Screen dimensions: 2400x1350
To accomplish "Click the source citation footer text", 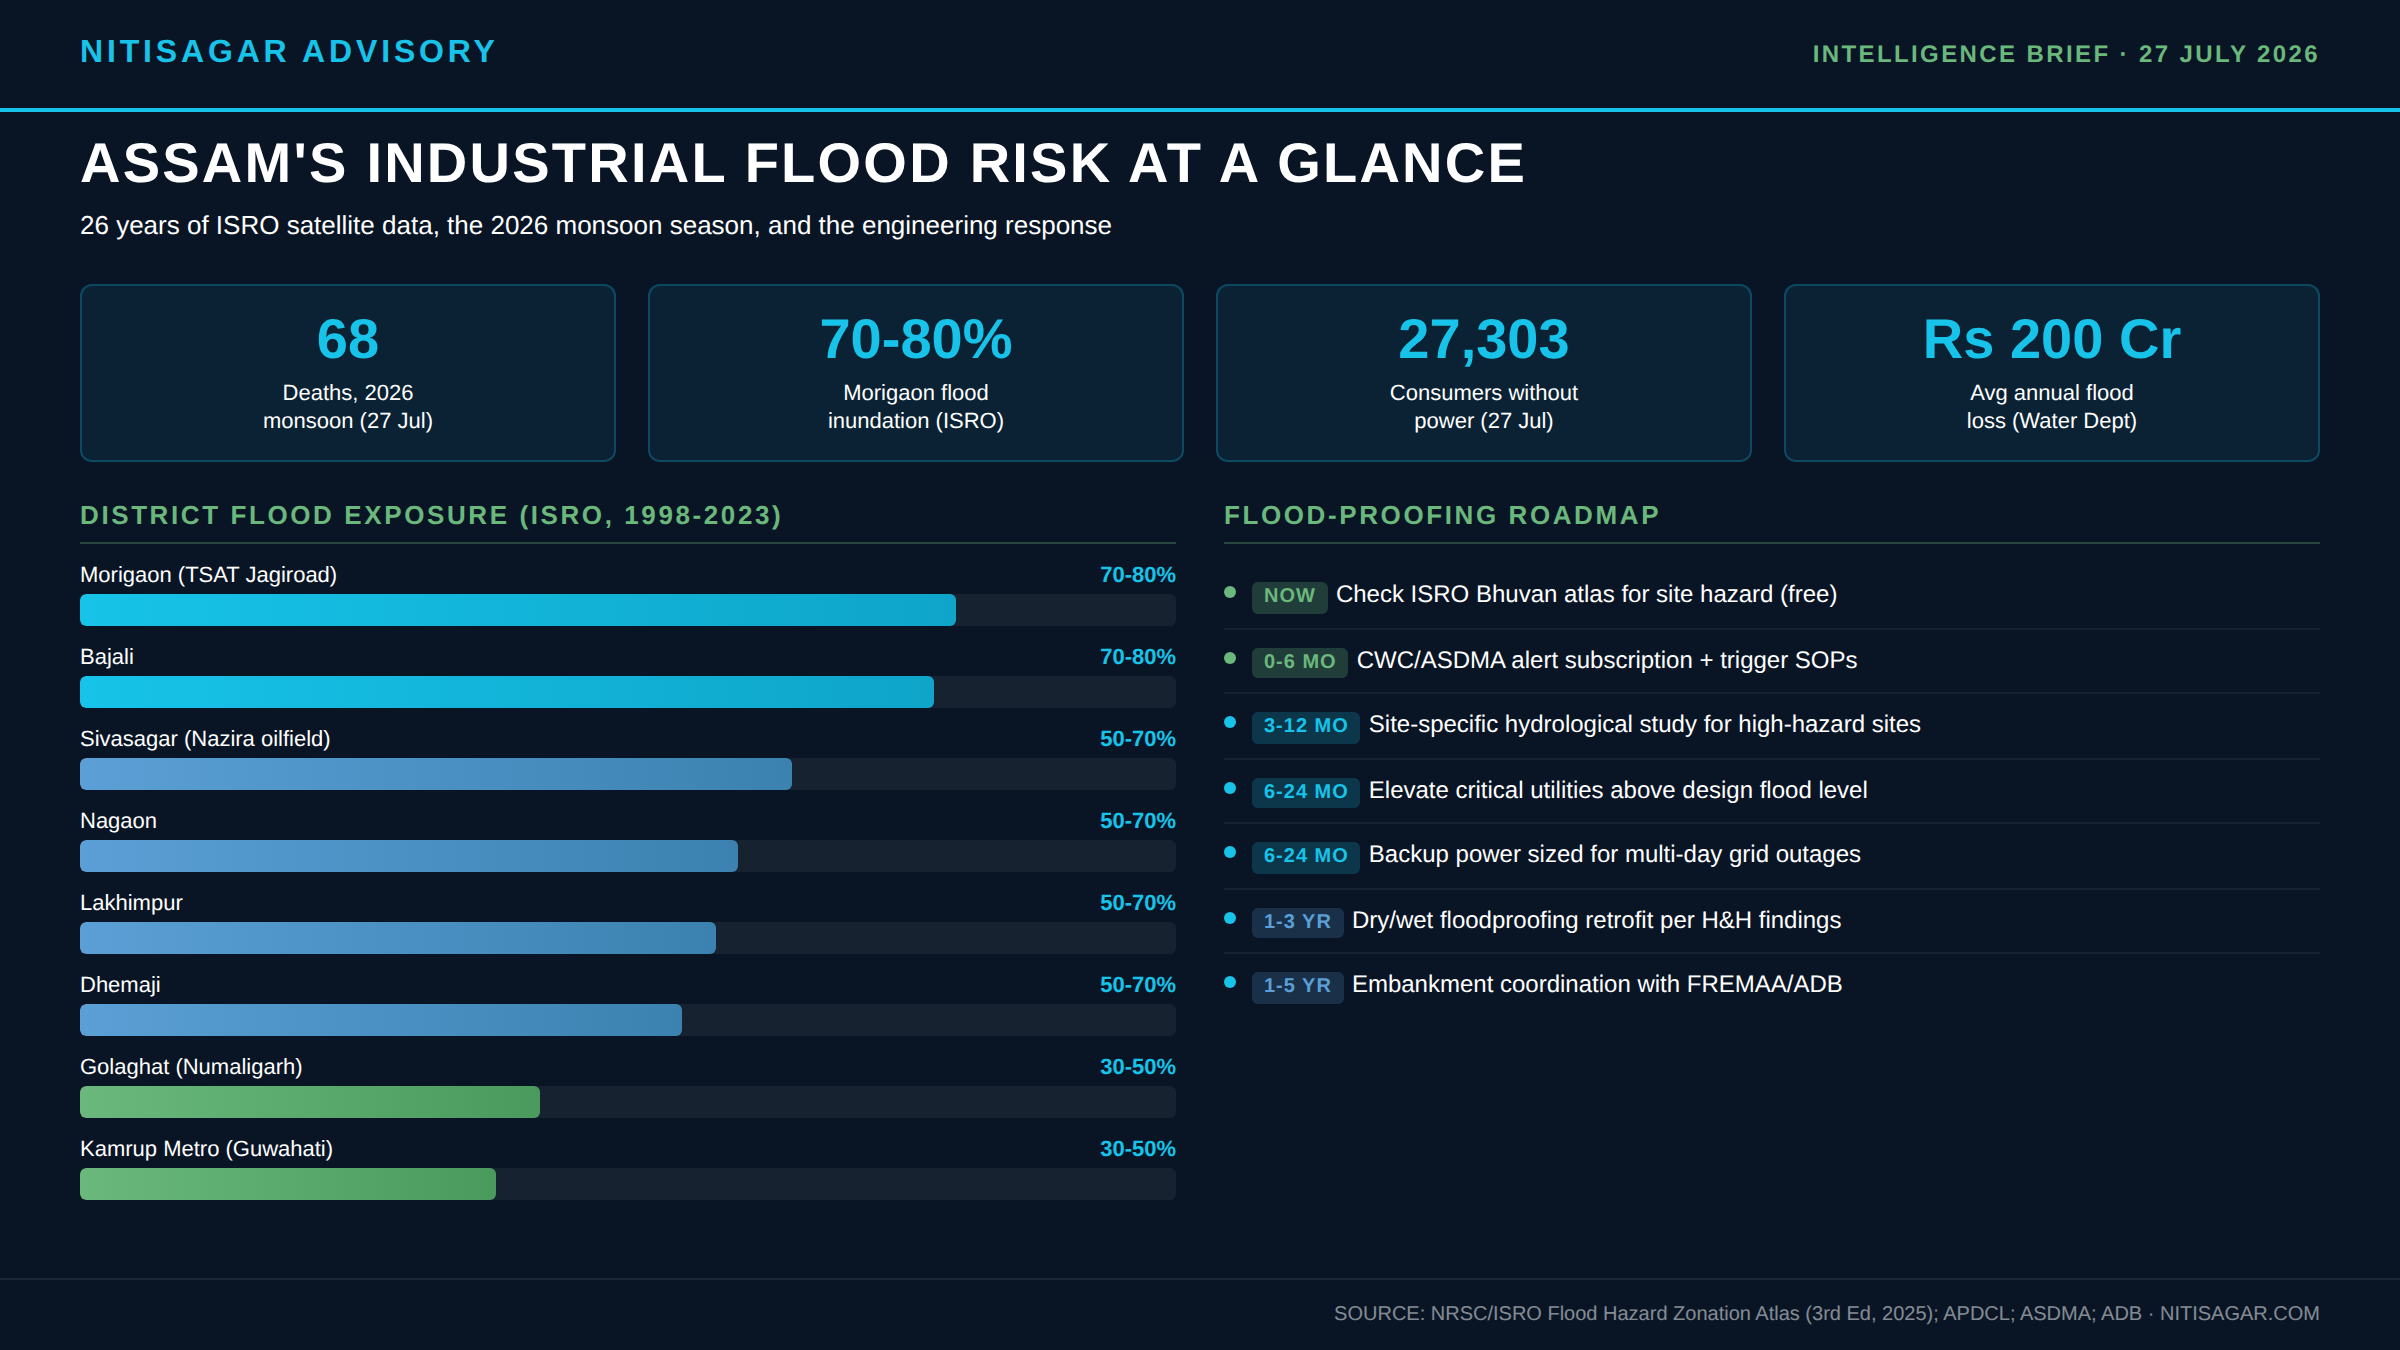I will coord(1826,1313).
